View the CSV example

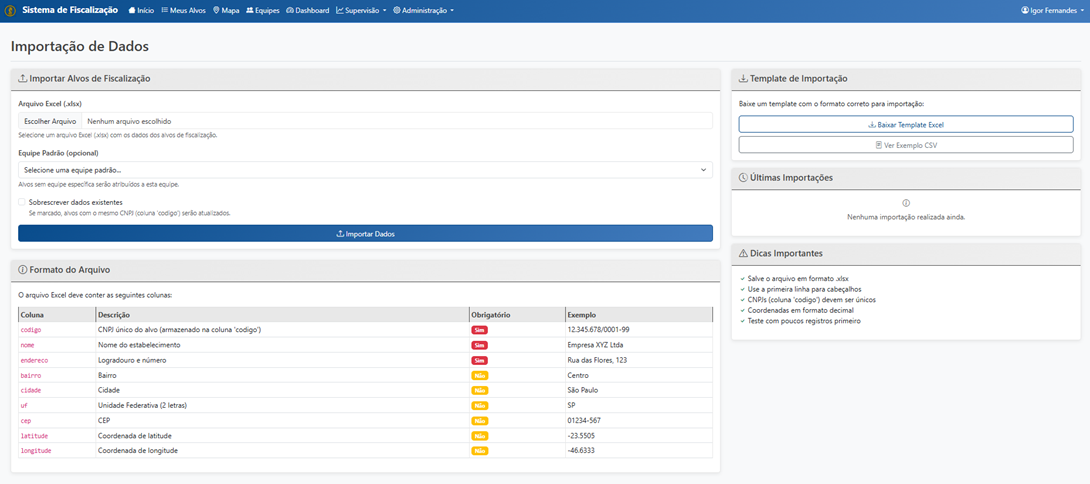tap(906, 145)
